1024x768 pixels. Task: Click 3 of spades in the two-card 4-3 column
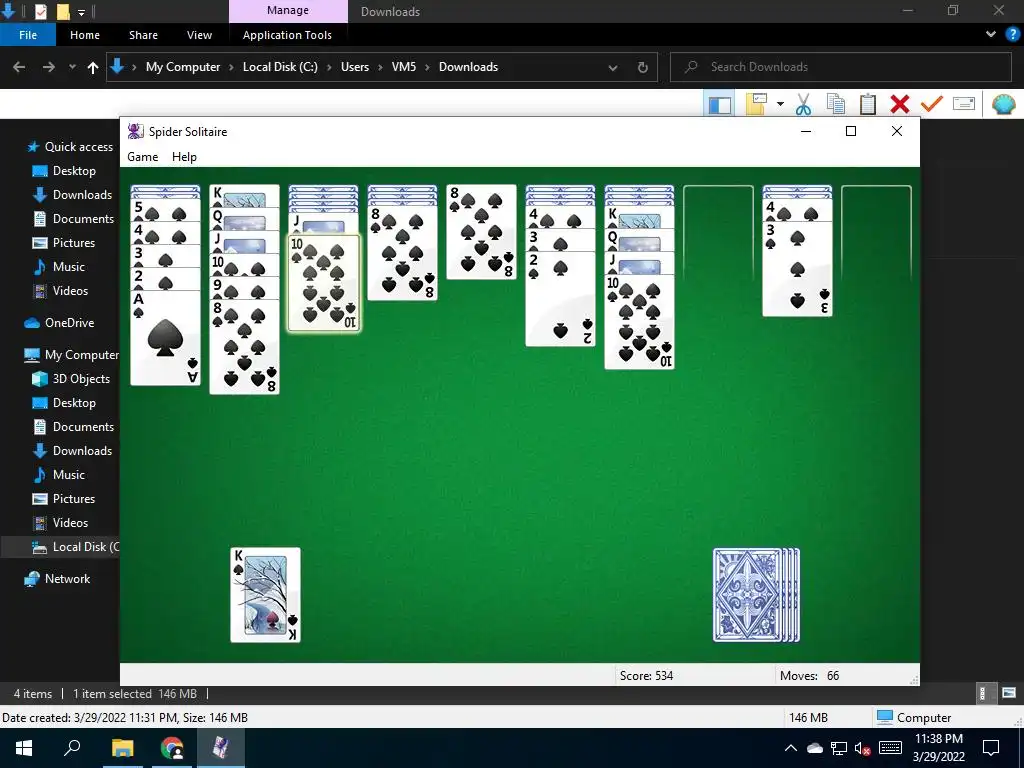(x=797, y=268)
